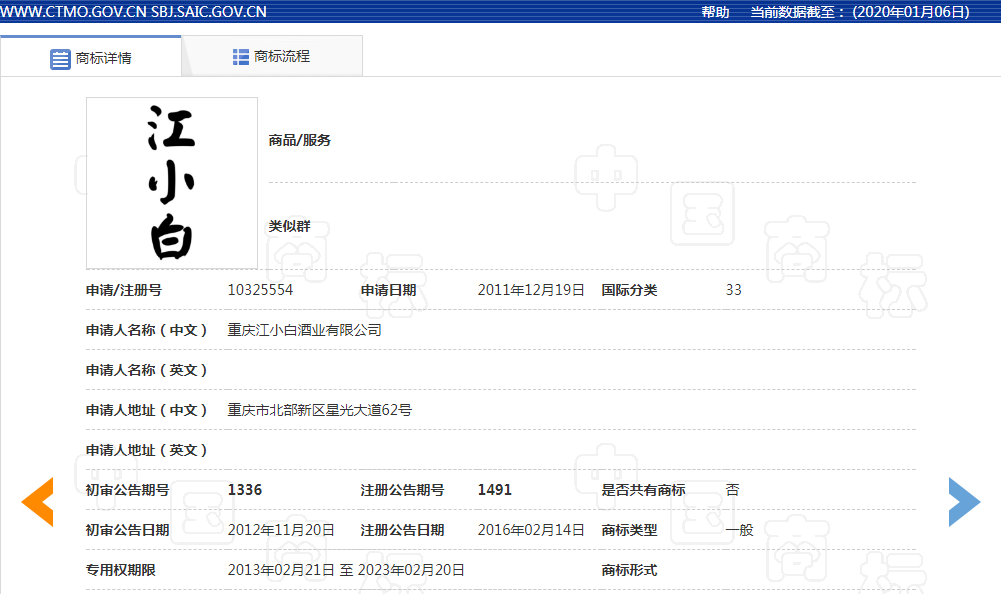
Task: Switch to the 商标详情 tab
Action: tap(91, 57)
